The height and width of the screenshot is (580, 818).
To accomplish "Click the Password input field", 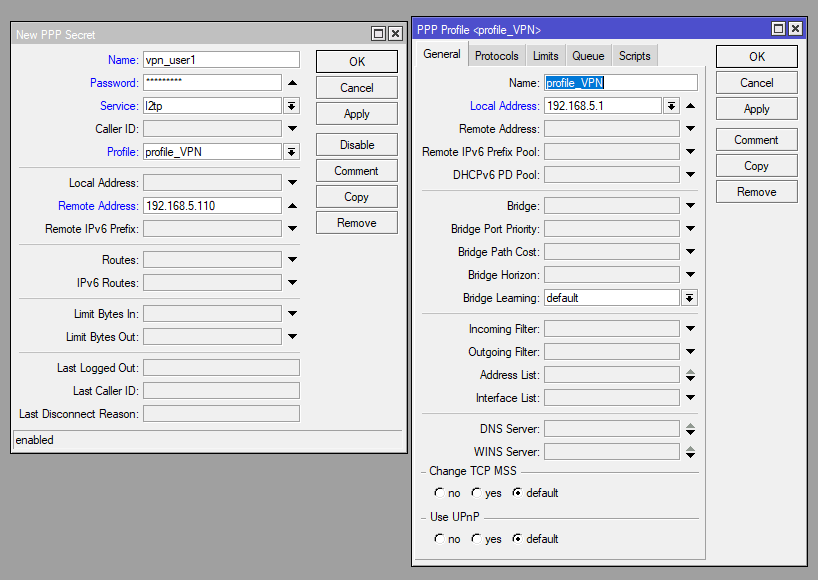I will [212, 83].
